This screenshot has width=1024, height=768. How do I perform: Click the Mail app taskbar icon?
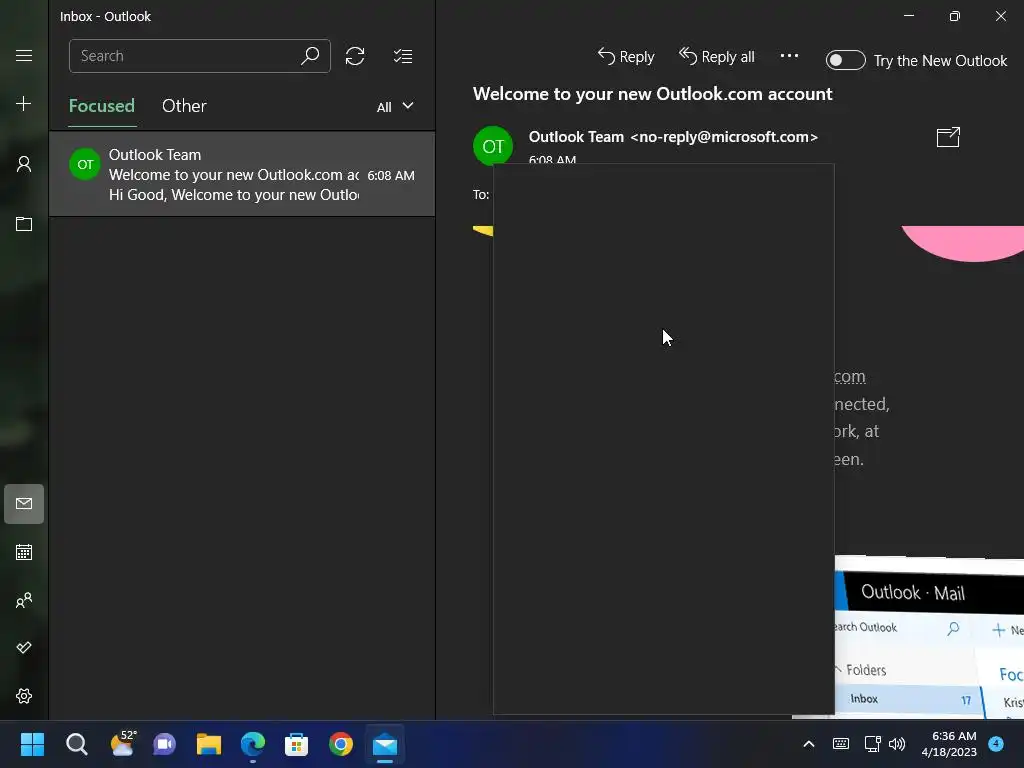[385, 744]
